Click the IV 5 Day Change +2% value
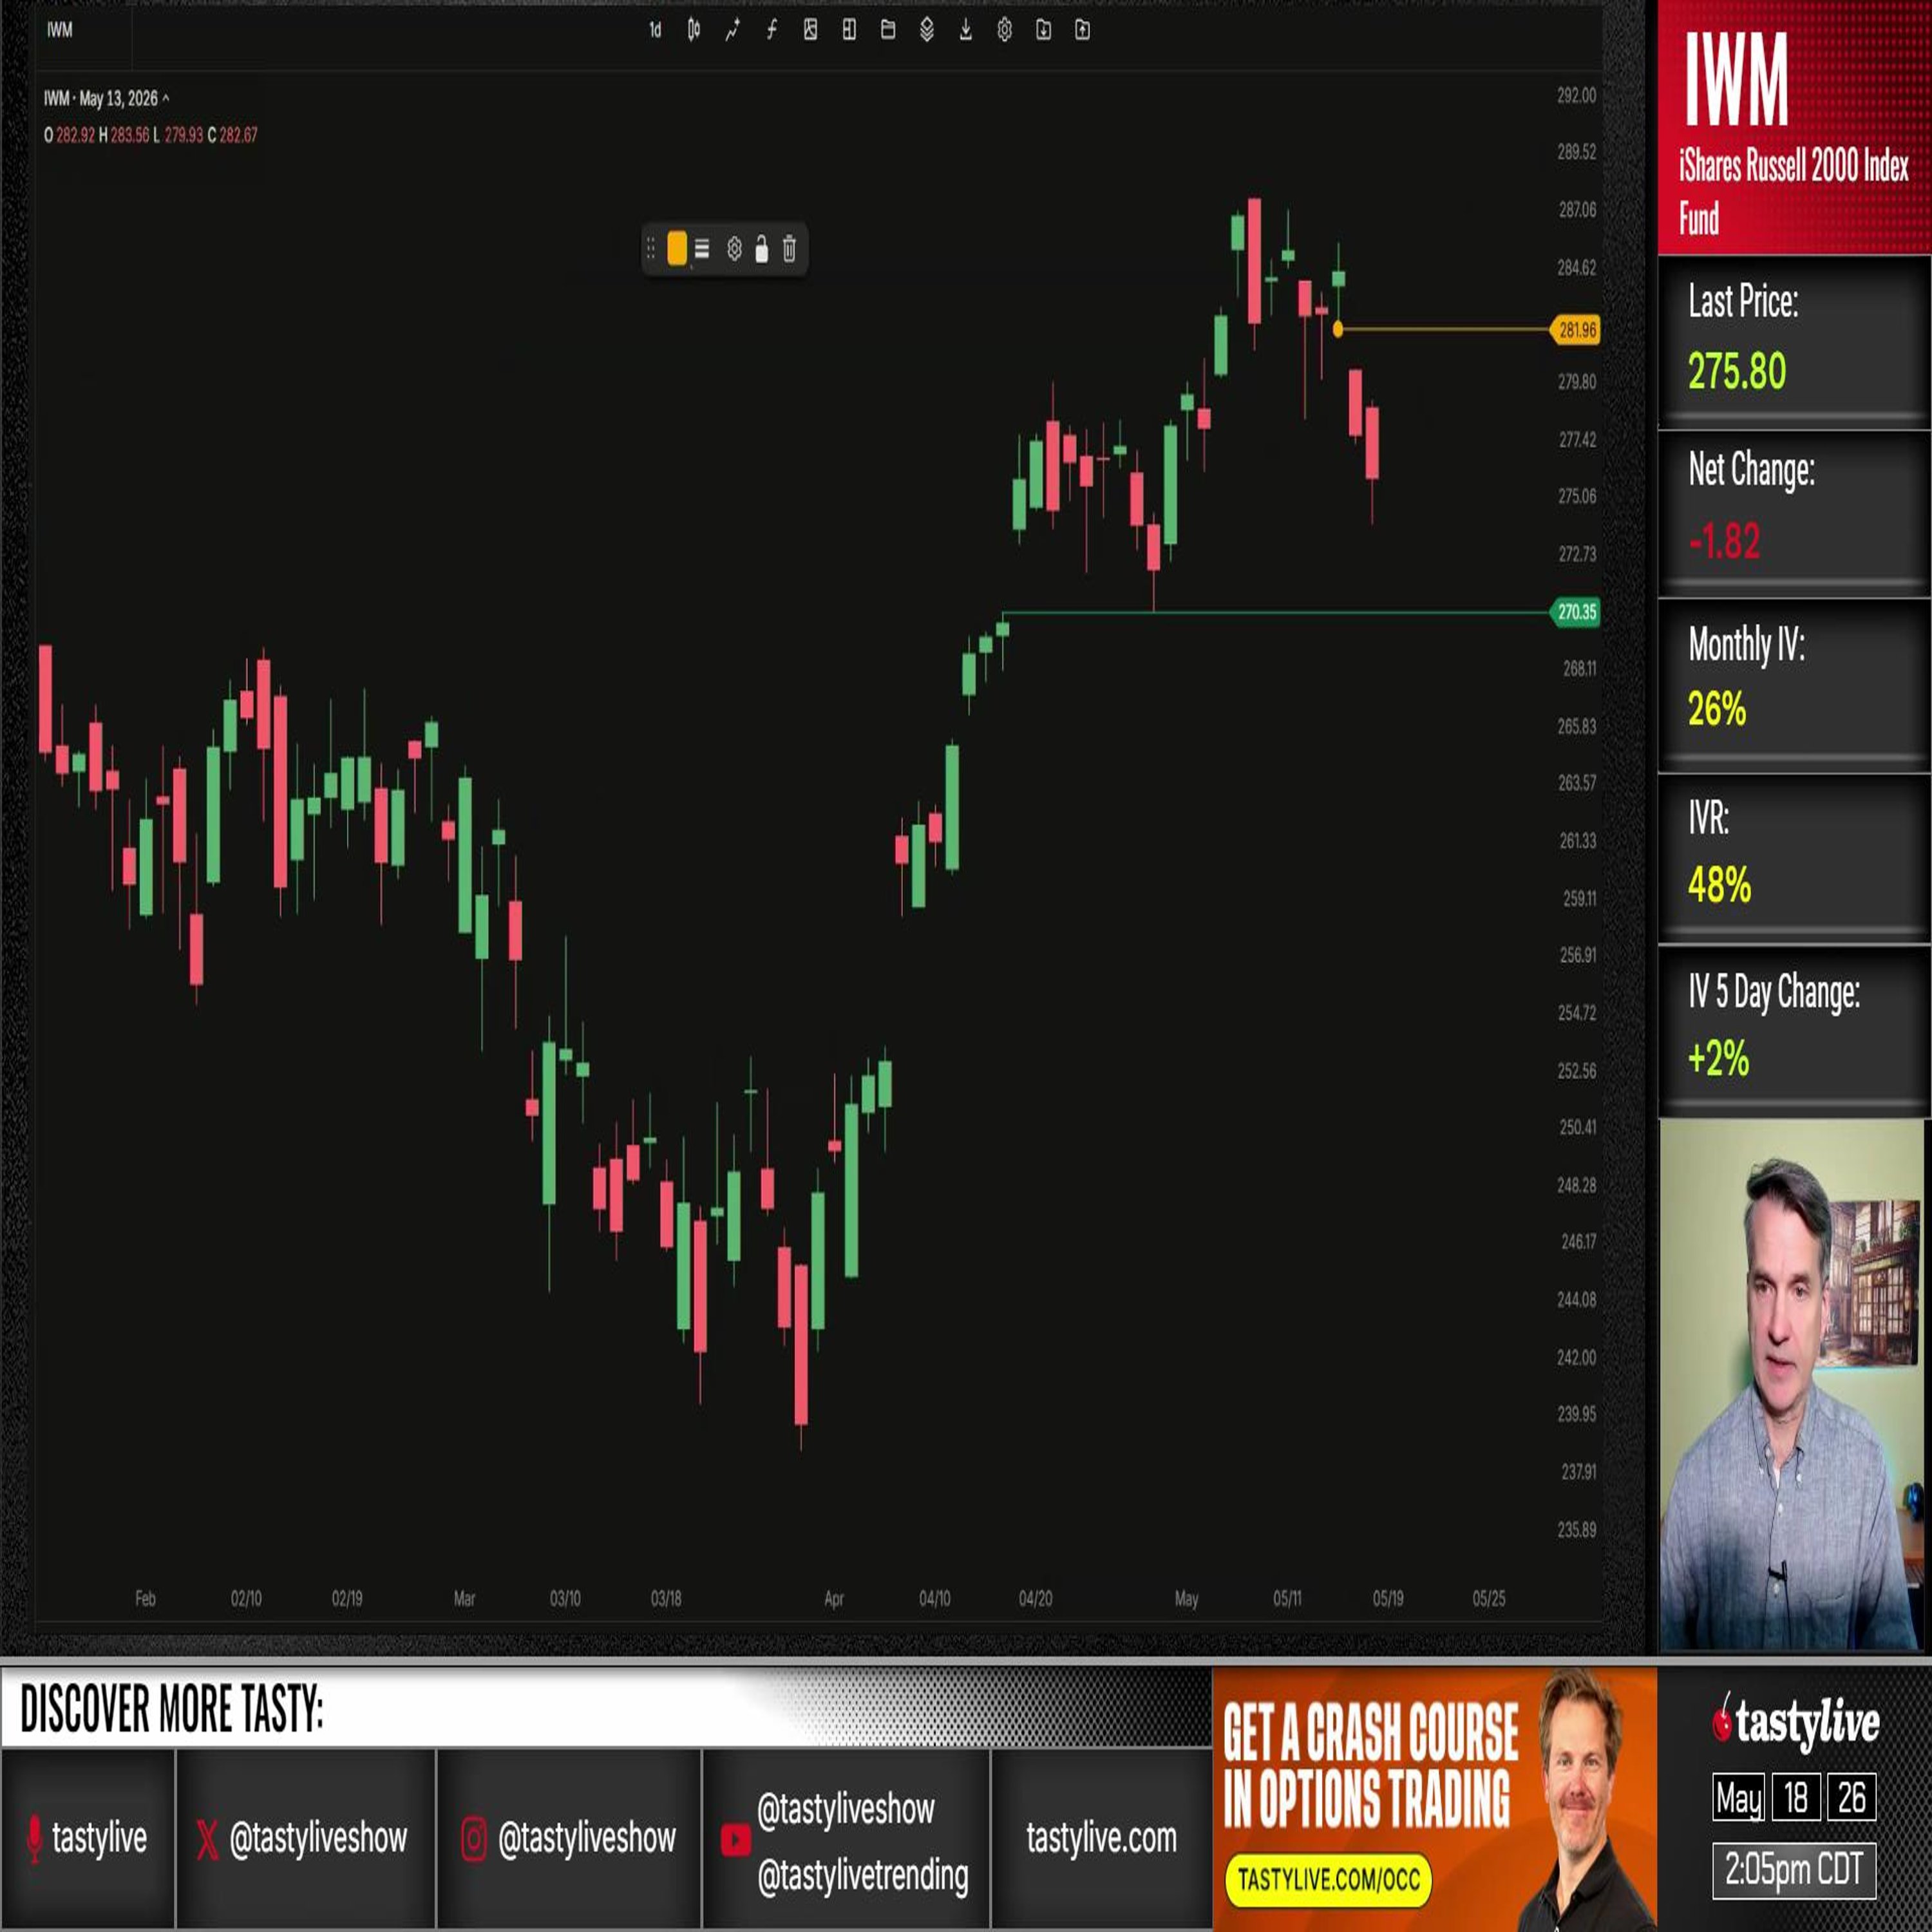 pyautogui.click(x=1718, y=1058)
